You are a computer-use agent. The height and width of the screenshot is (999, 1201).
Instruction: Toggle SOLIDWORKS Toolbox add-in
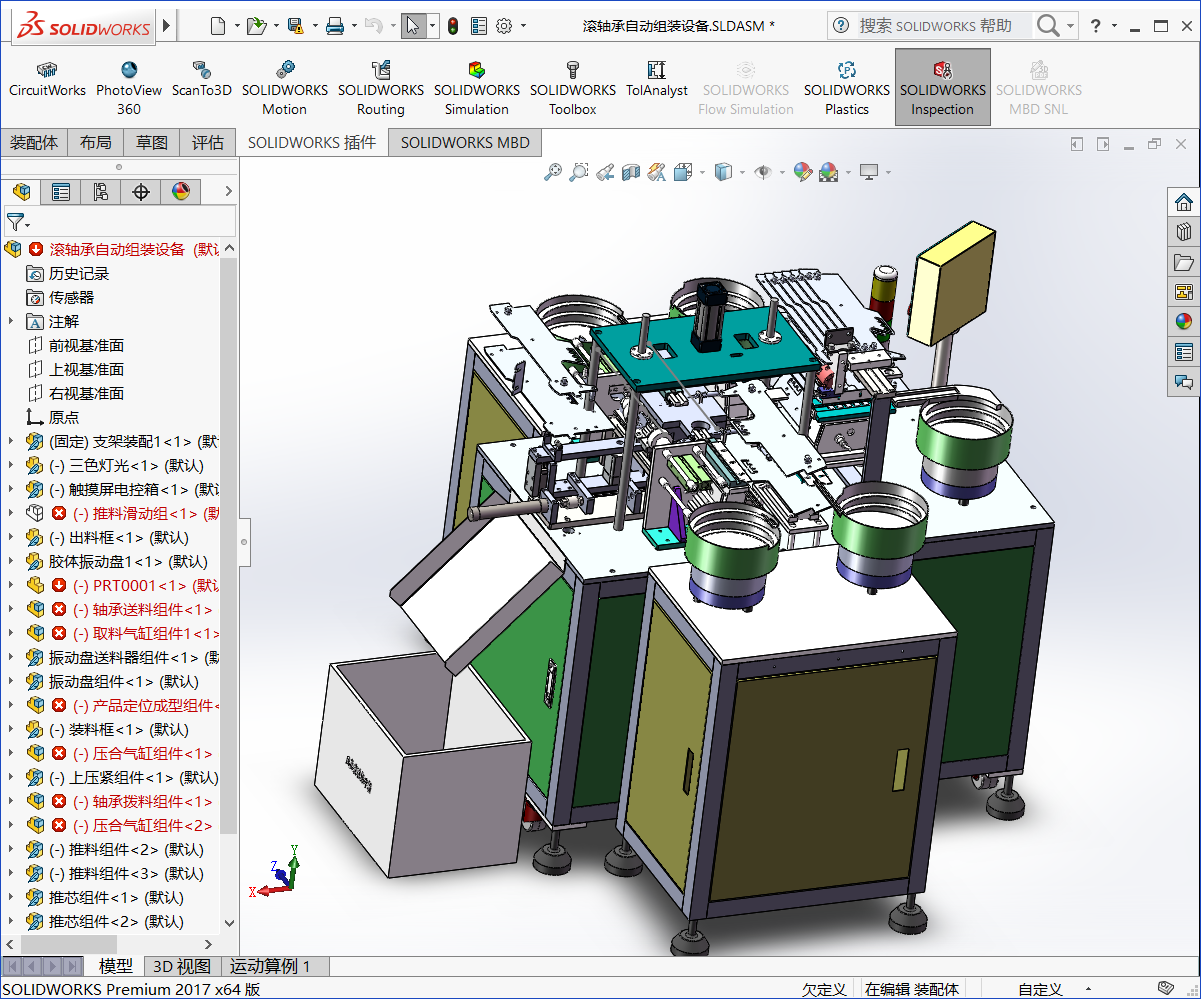[x=573, y=88]
